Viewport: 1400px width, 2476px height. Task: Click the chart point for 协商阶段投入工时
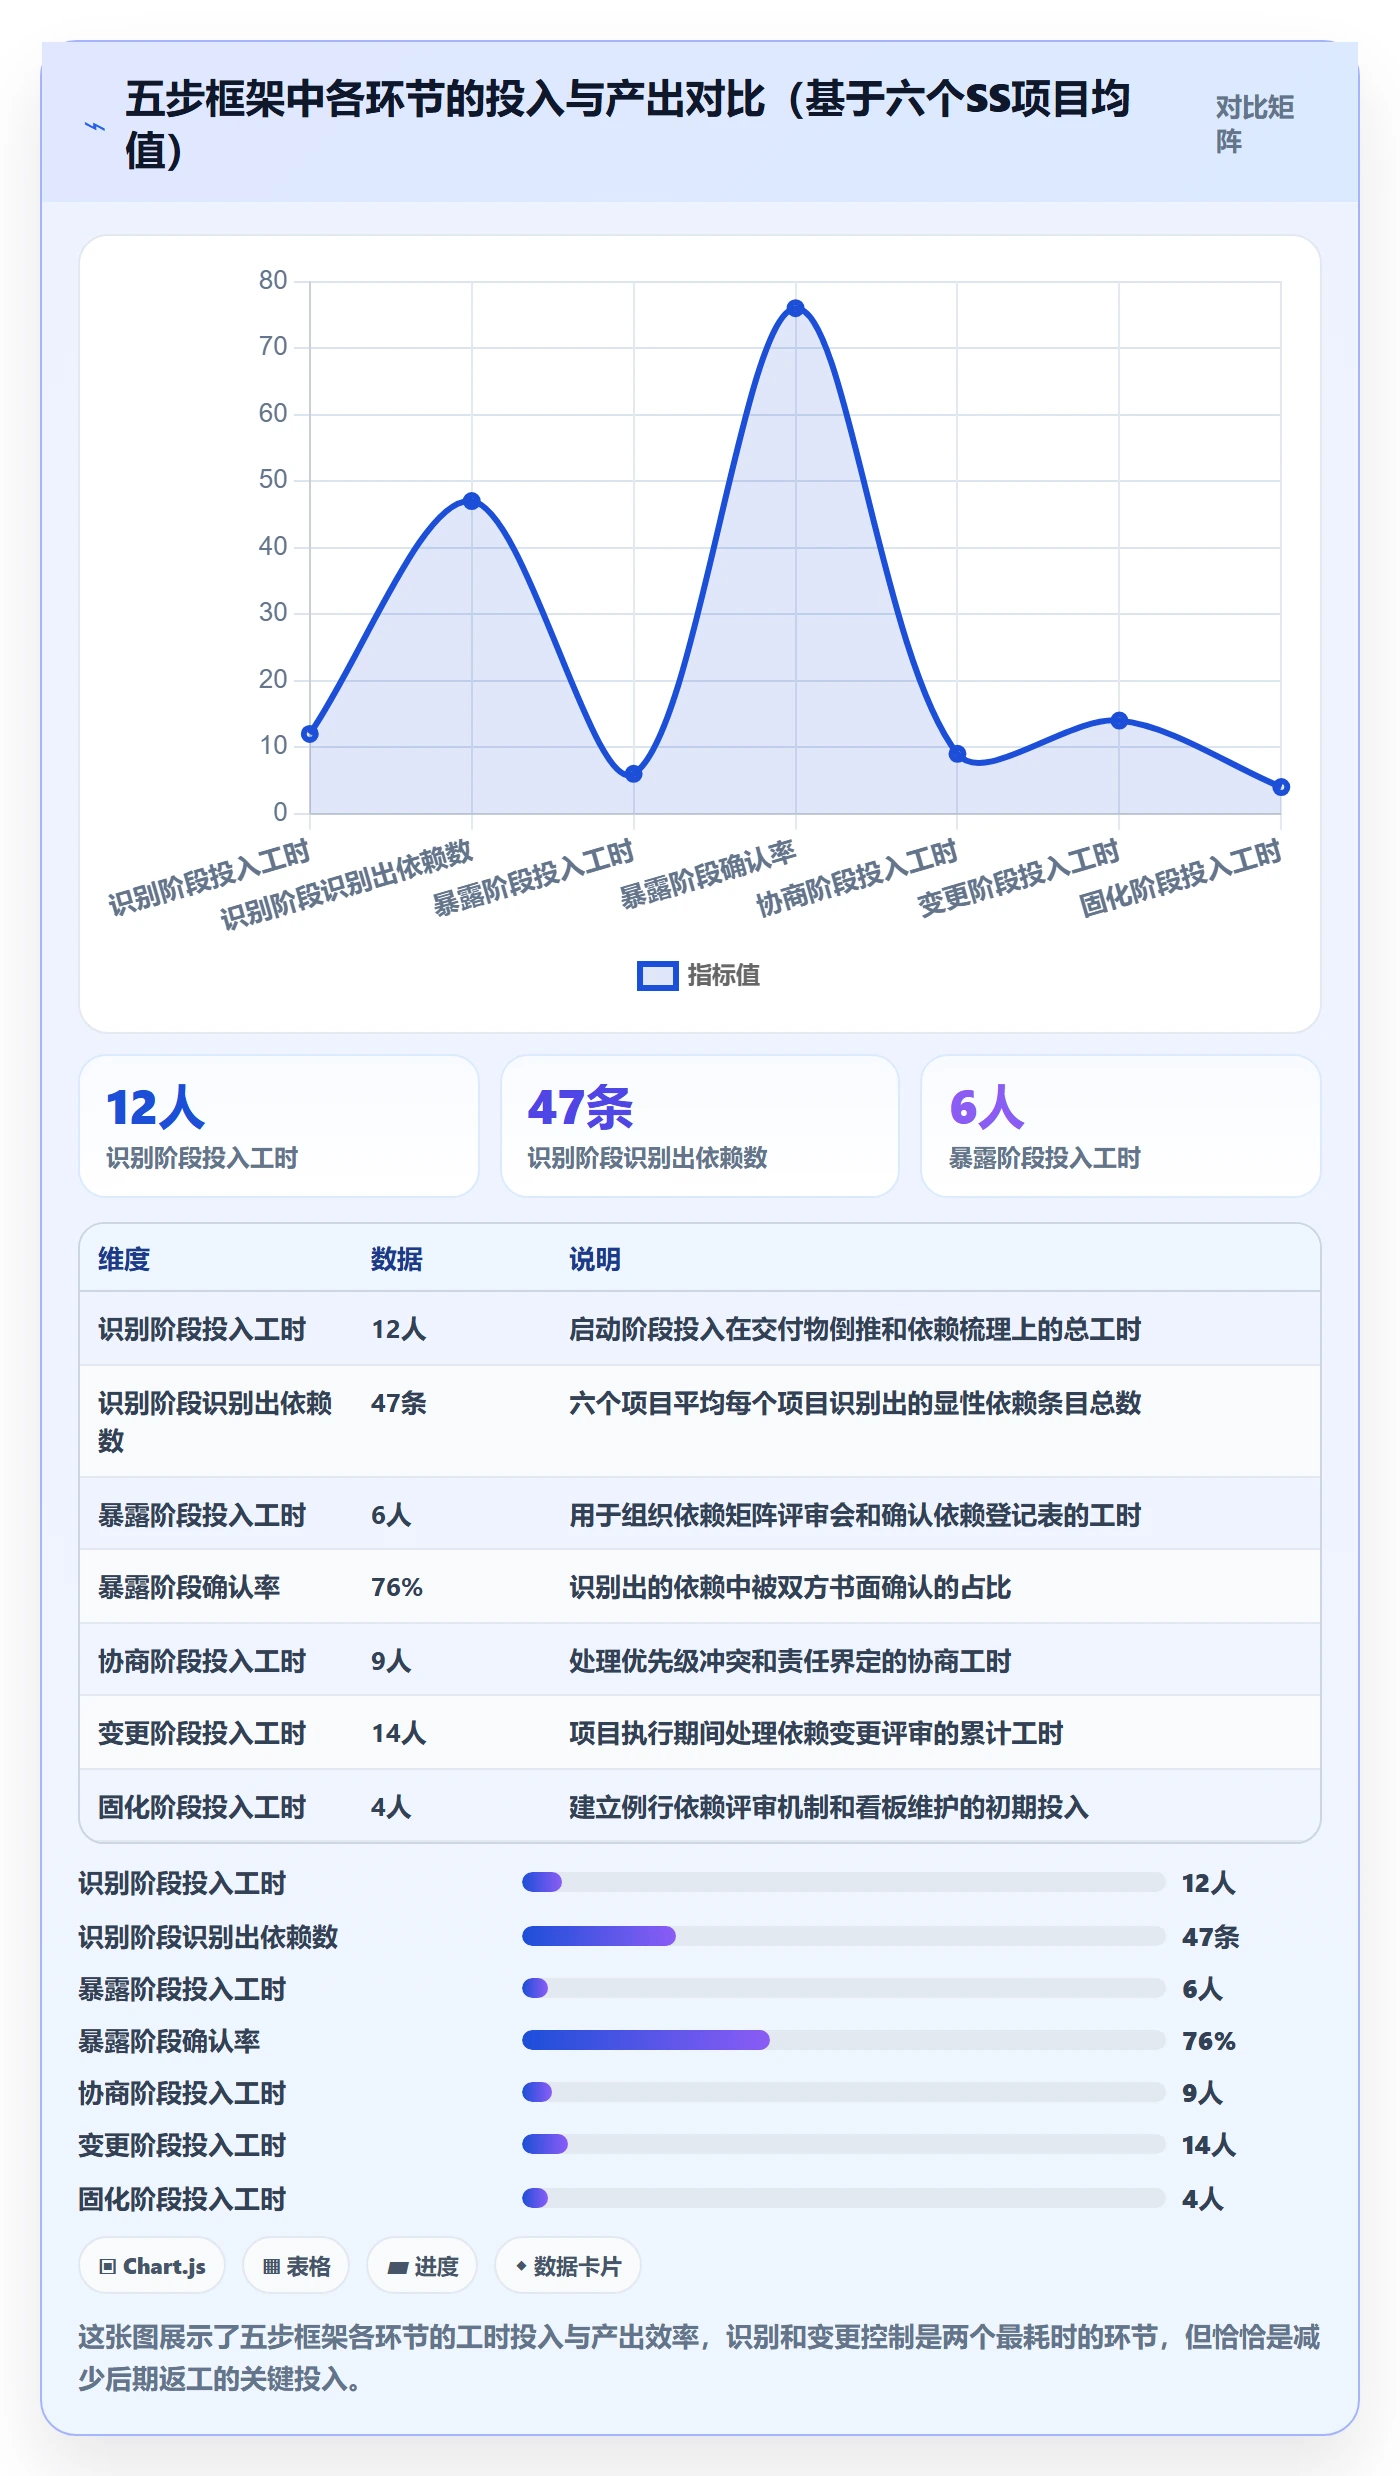957,754
